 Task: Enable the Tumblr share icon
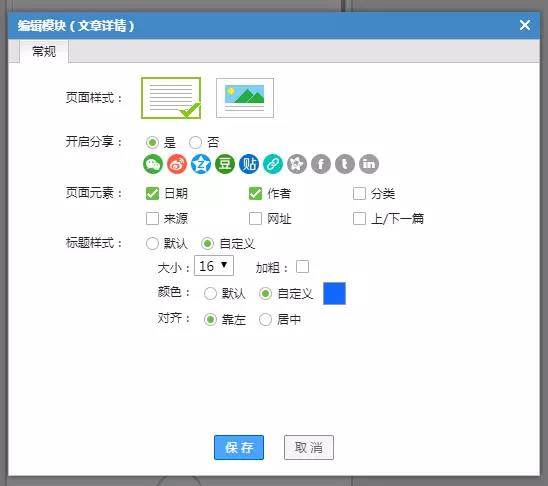[x=345, y=164]
